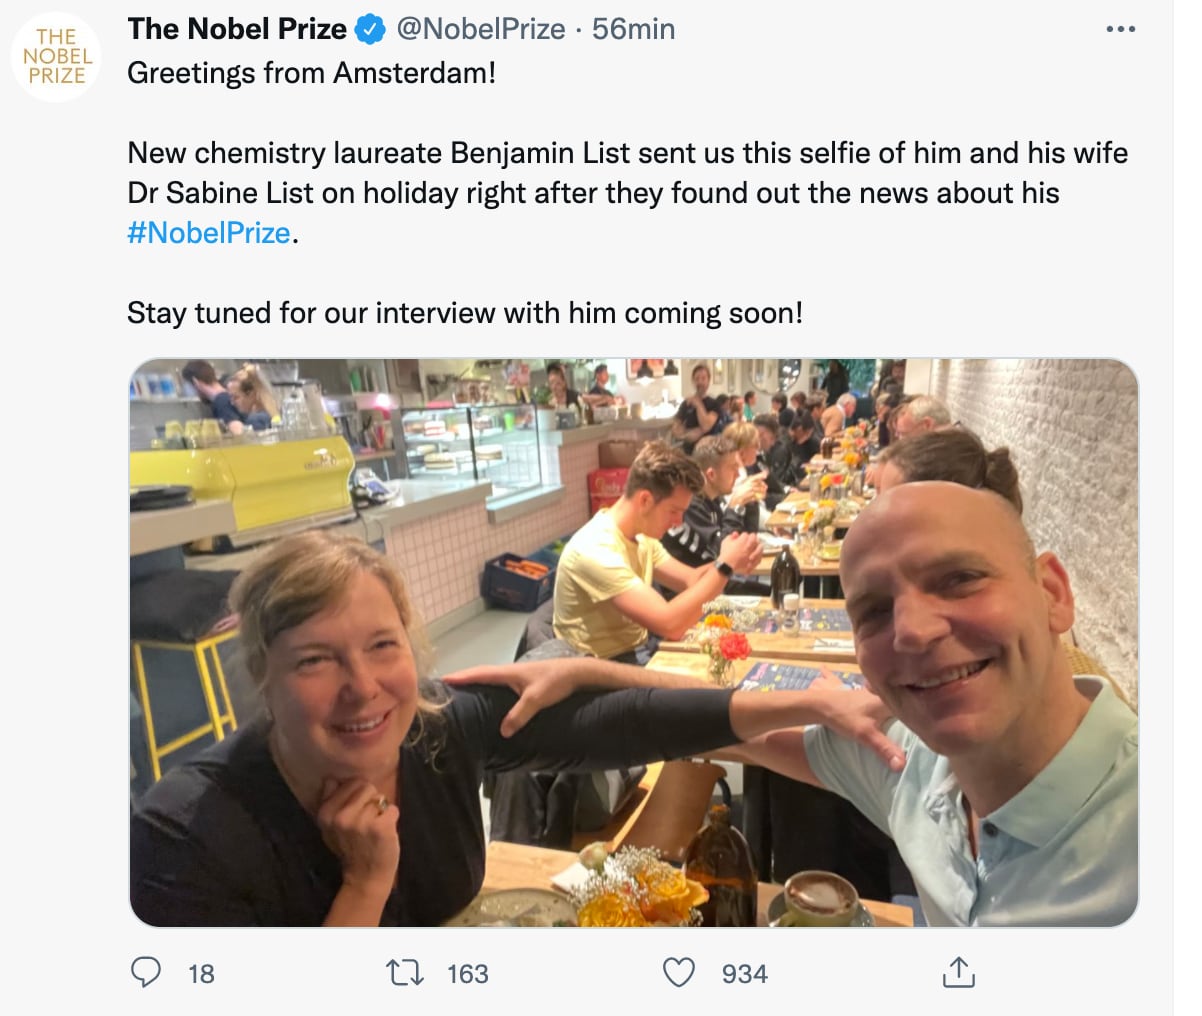Click the blue verified badge

pos(371,30)
